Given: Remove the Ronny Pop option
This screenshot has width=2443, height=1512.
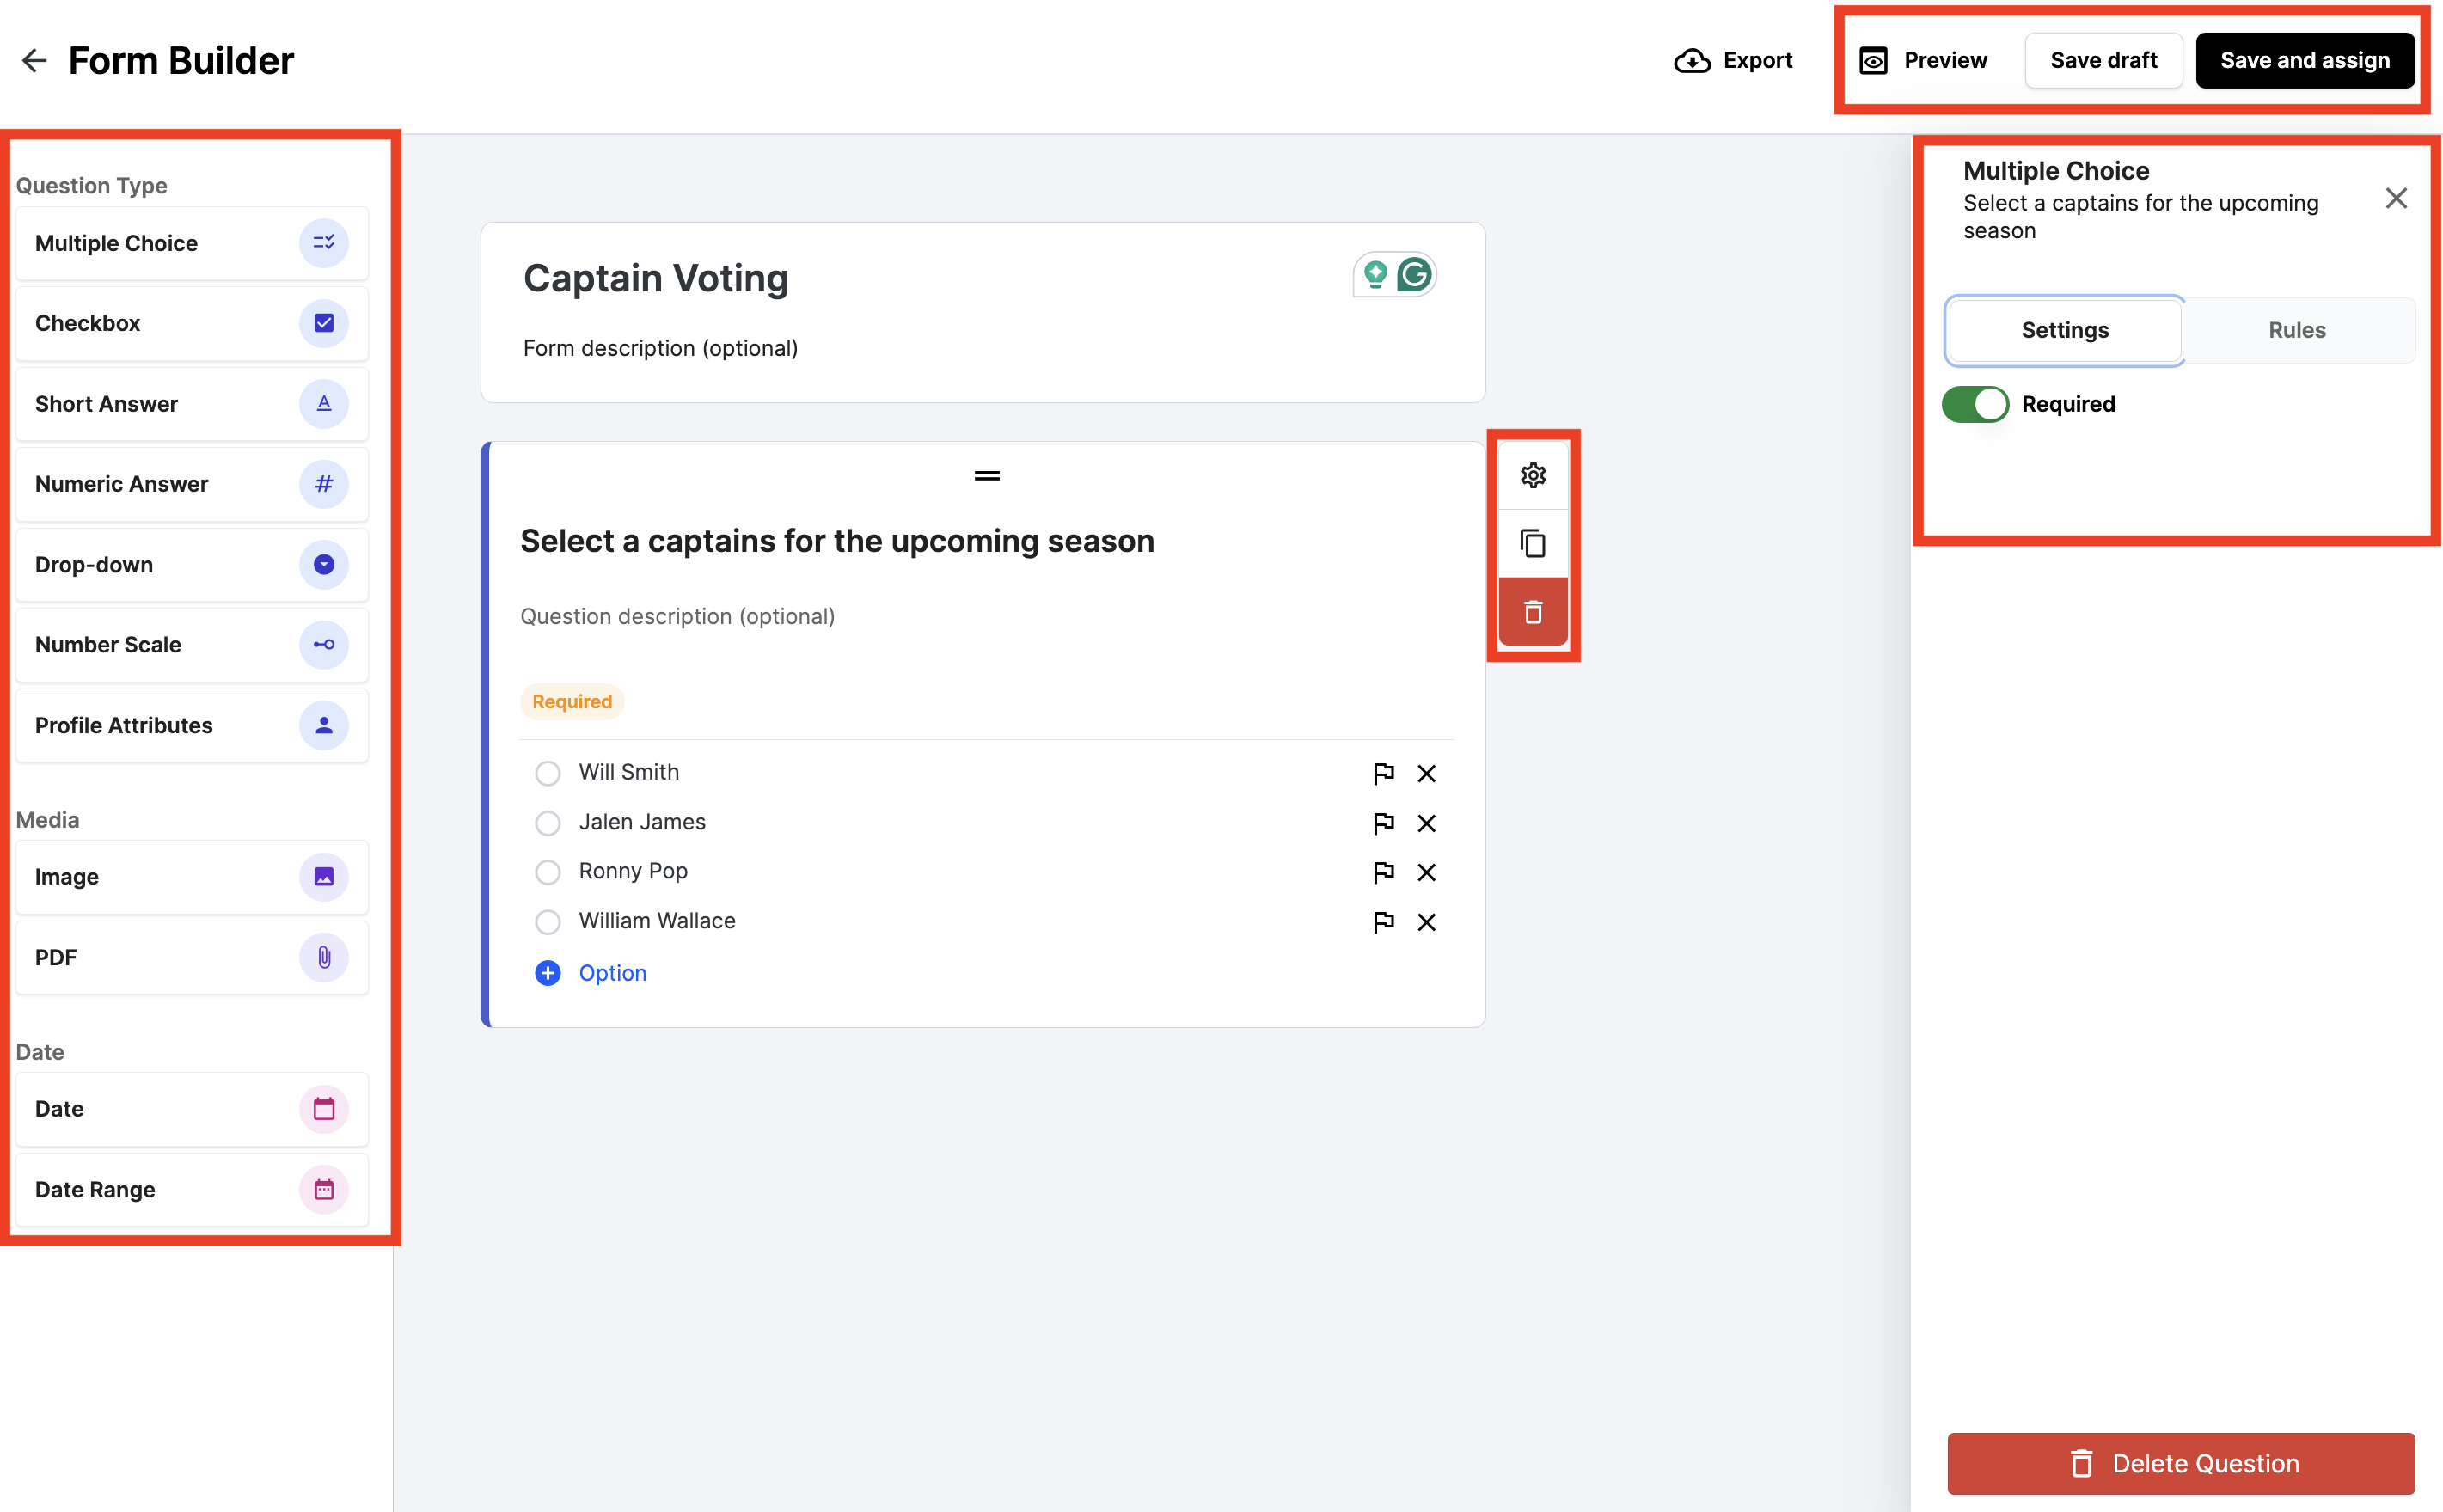Looking at the screenshot, I should pyautogui.click(x=1427, y=872).
